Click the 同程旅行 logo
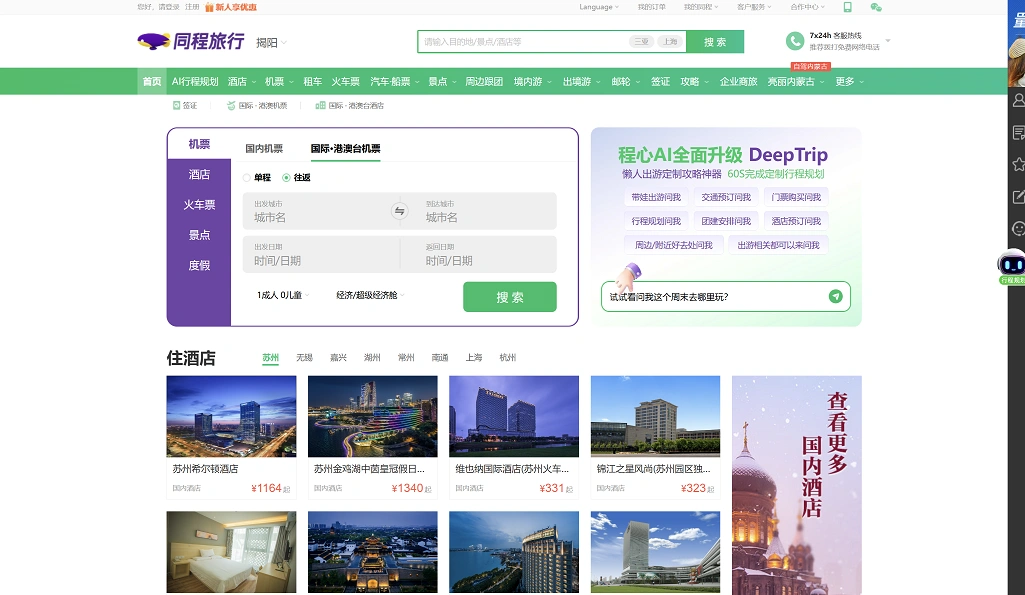The height and width of the screenshot is (595, 1025). click(x=191, y=41)
